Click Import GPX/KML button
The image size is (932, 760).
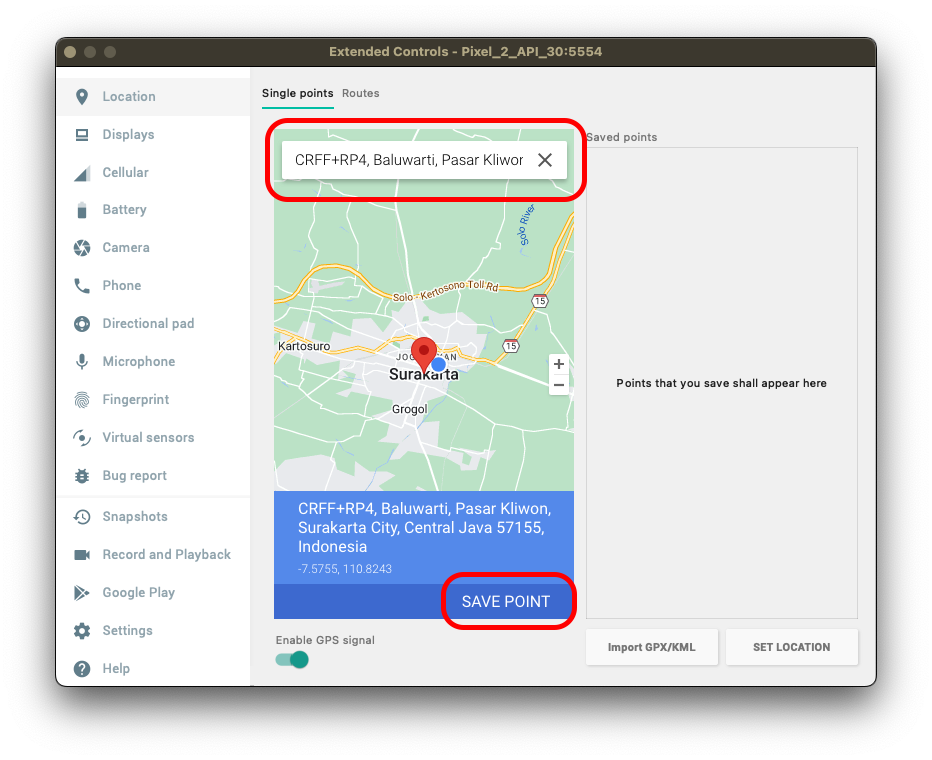click(x=651, y=647)
